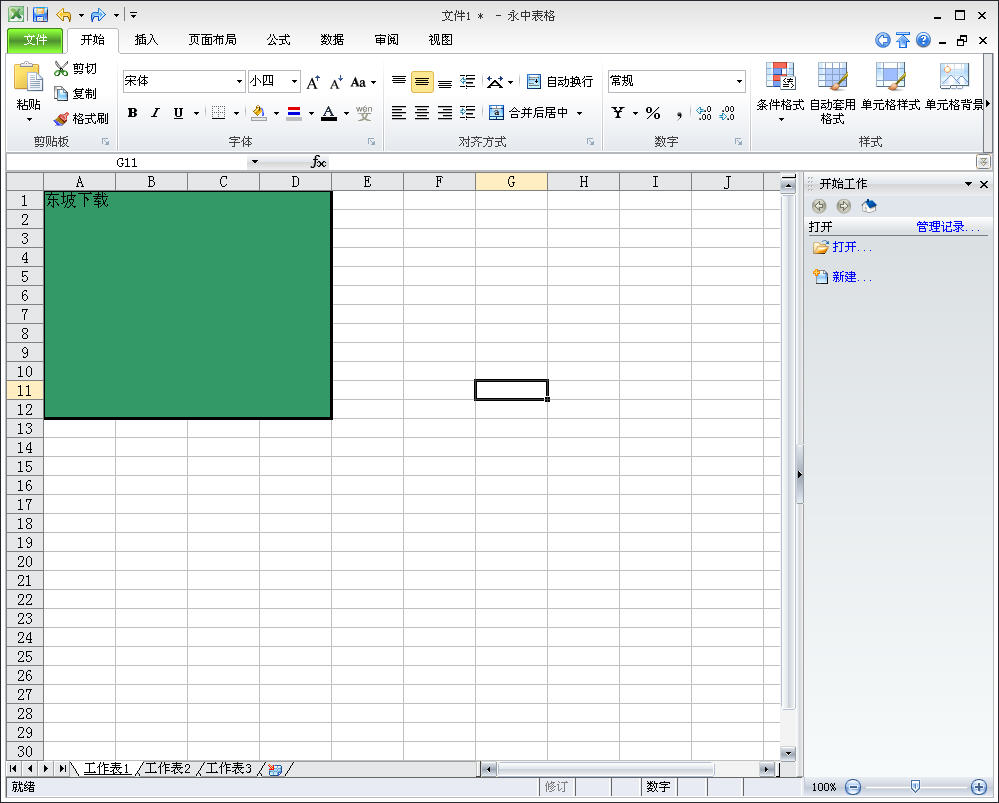Click the insert function fx icon
This screenshot has width=999, height=803.
318,163
